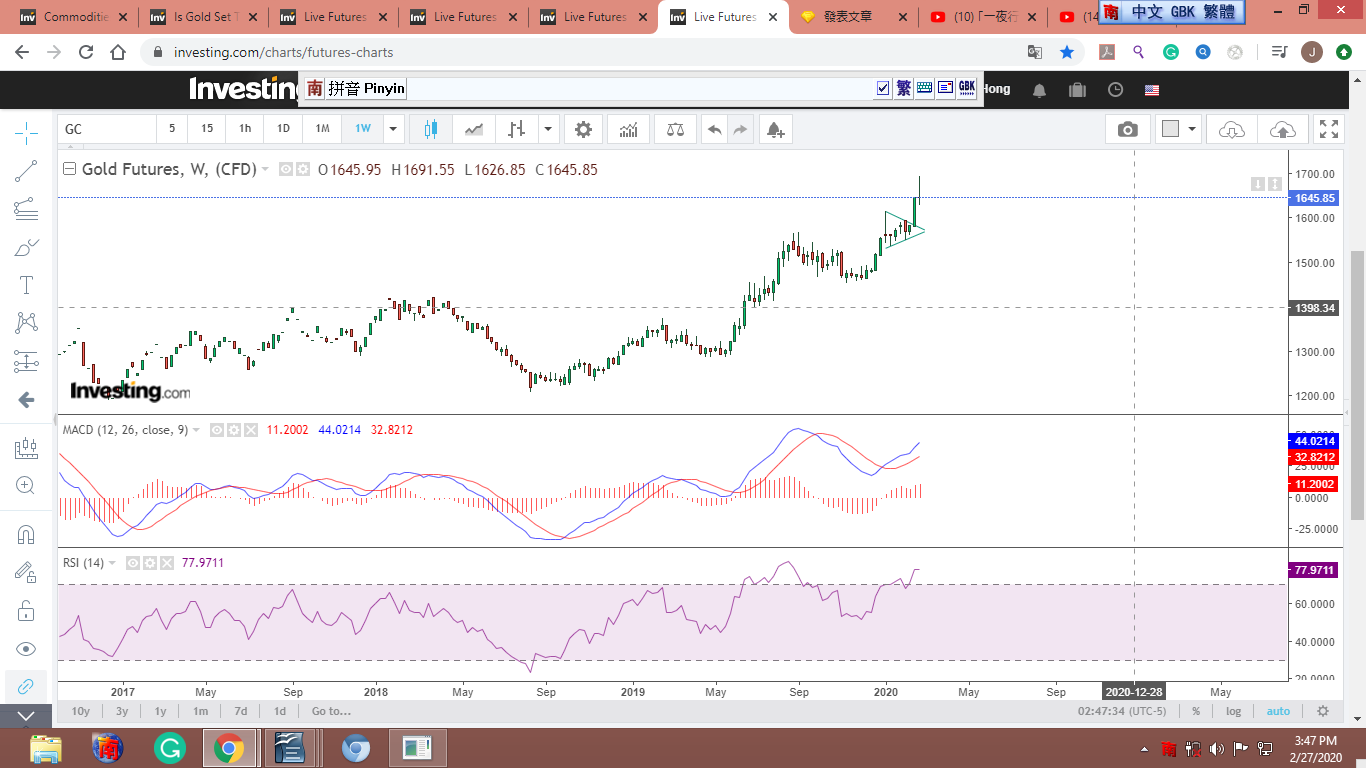Screen dimensions: 1366x768
Task: Set chart range to 3y
Action: (x=122, y=711)
